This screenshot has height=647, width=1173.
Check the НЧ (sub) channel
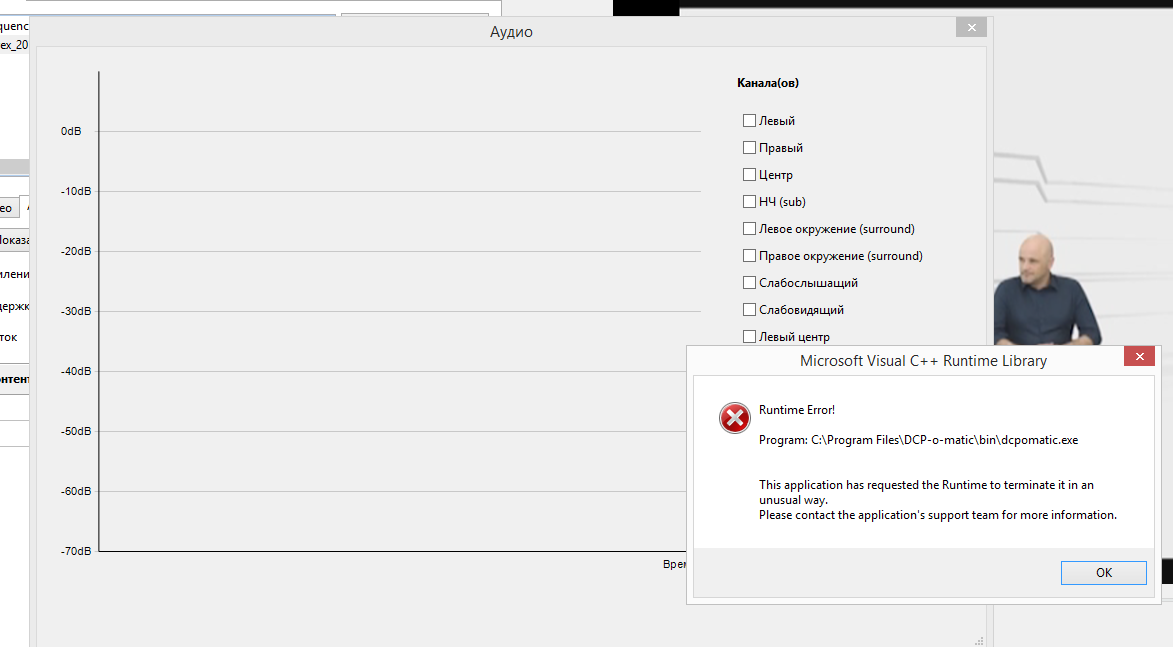pos(749,202)
